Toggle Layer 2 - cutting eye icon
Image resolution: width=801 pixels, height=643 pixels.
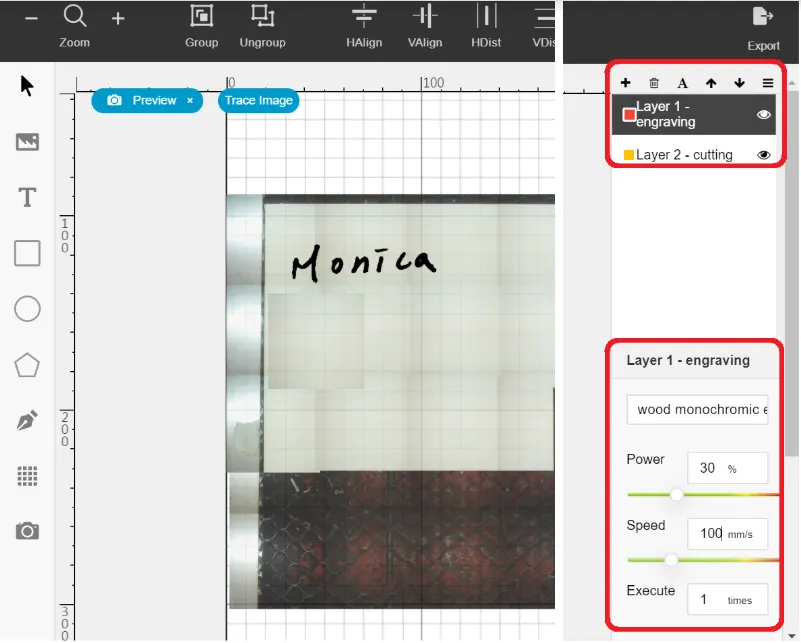tap(763, 155)
